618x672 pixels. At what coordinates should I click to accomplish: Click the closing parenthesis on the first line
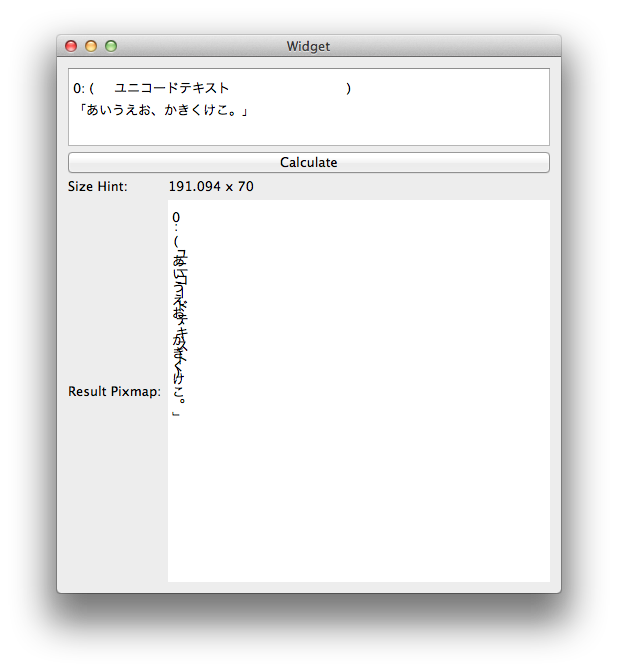click(348, 88)
